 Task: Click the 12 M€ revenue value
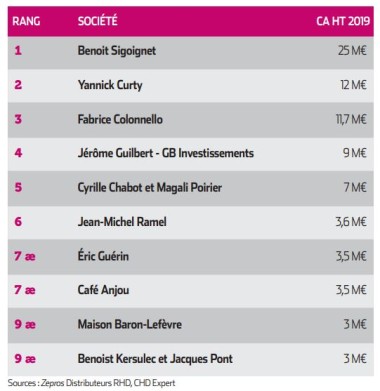(x=353, y=85)
